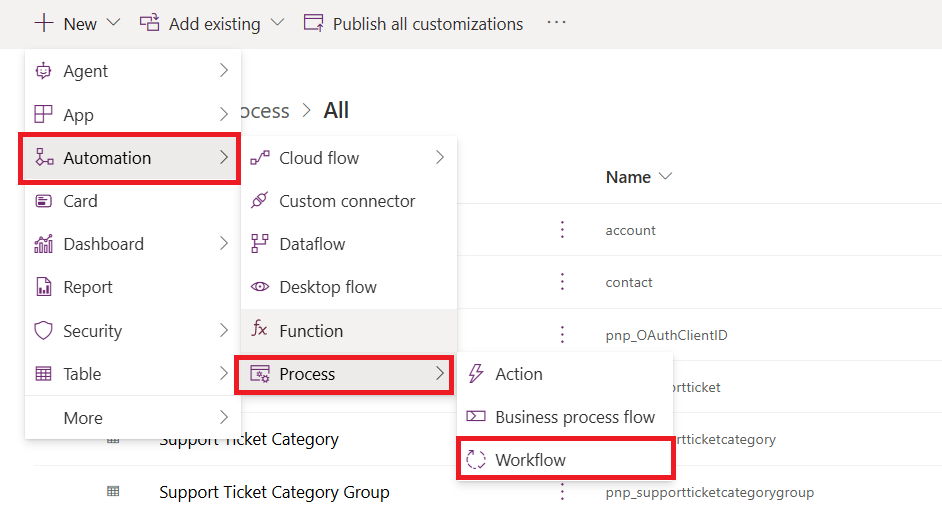942x517 pixels.
Task: Click the Dashboard chart icon
Action: click(43, 244)
